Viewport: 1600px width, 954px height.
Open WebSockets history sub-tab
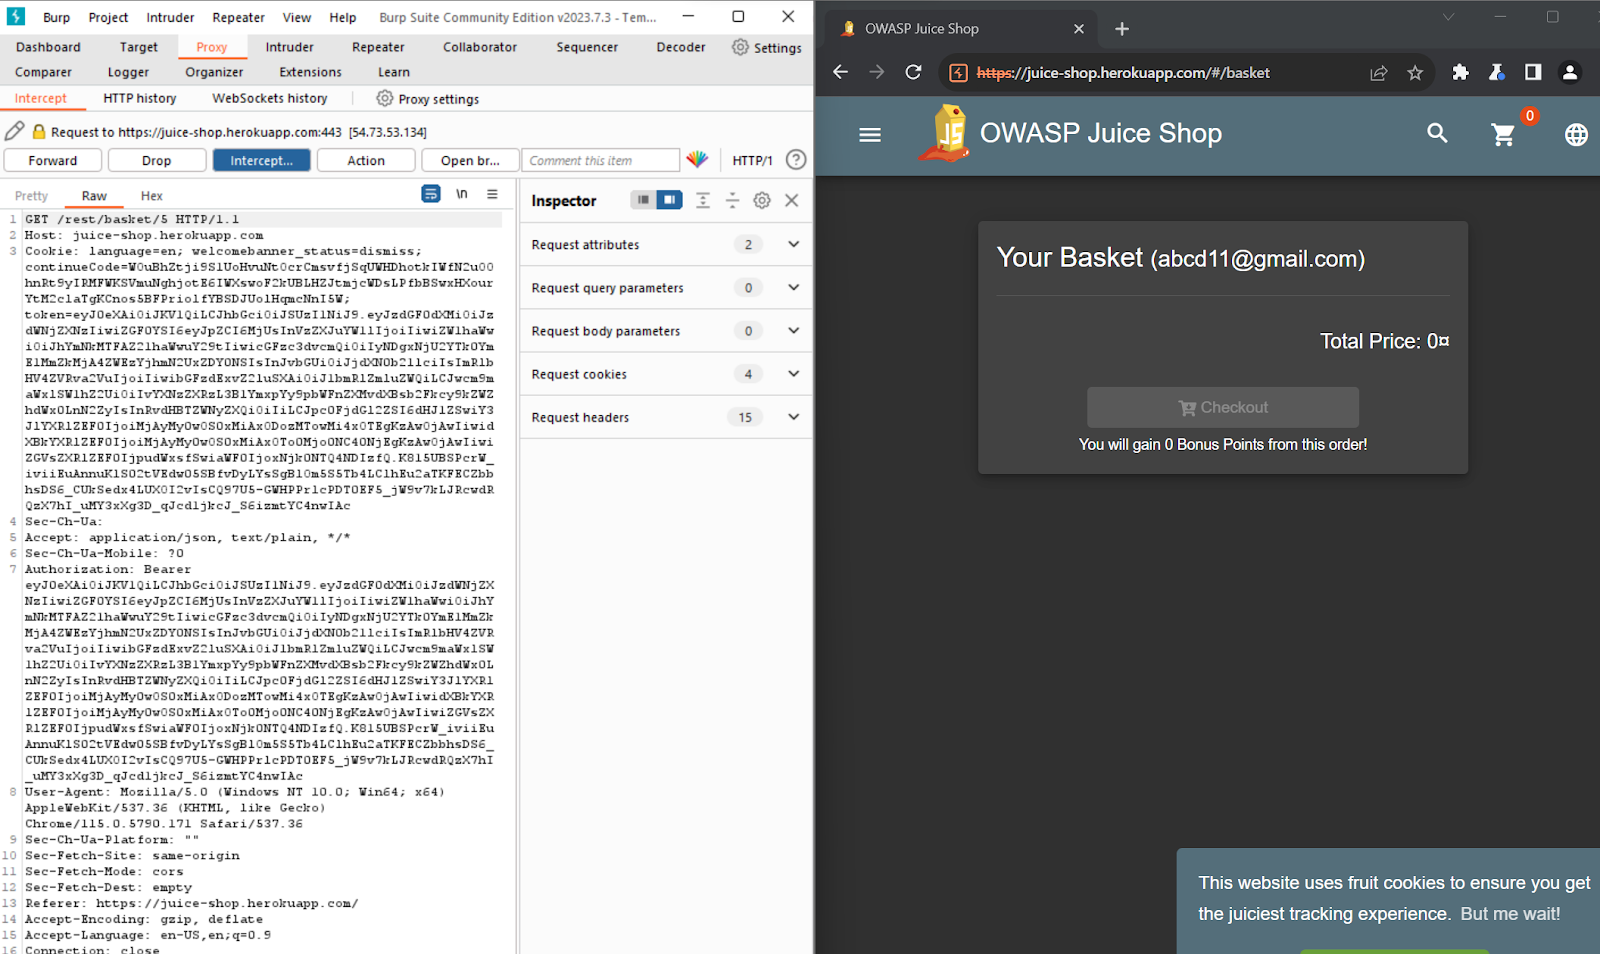270,98
